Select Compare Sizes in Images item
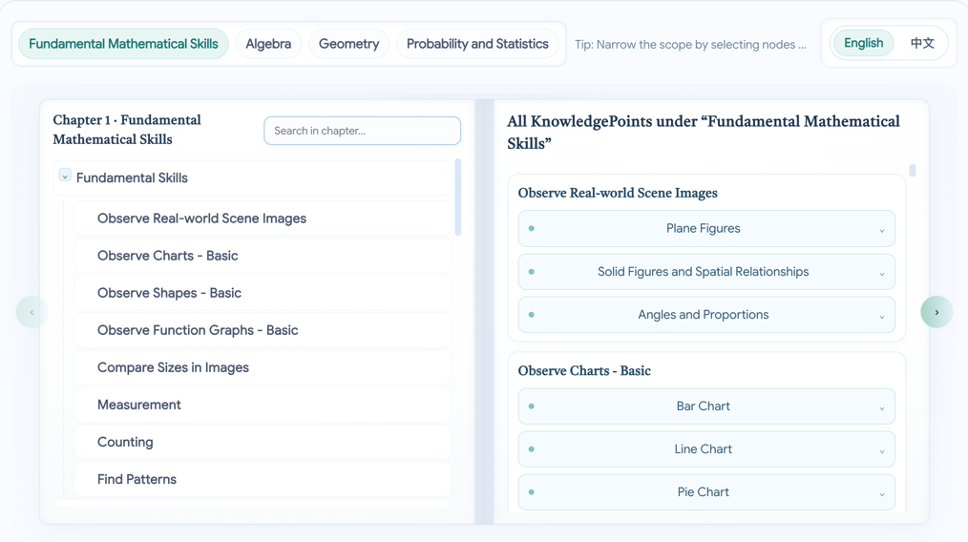 [x=263, y=367]
